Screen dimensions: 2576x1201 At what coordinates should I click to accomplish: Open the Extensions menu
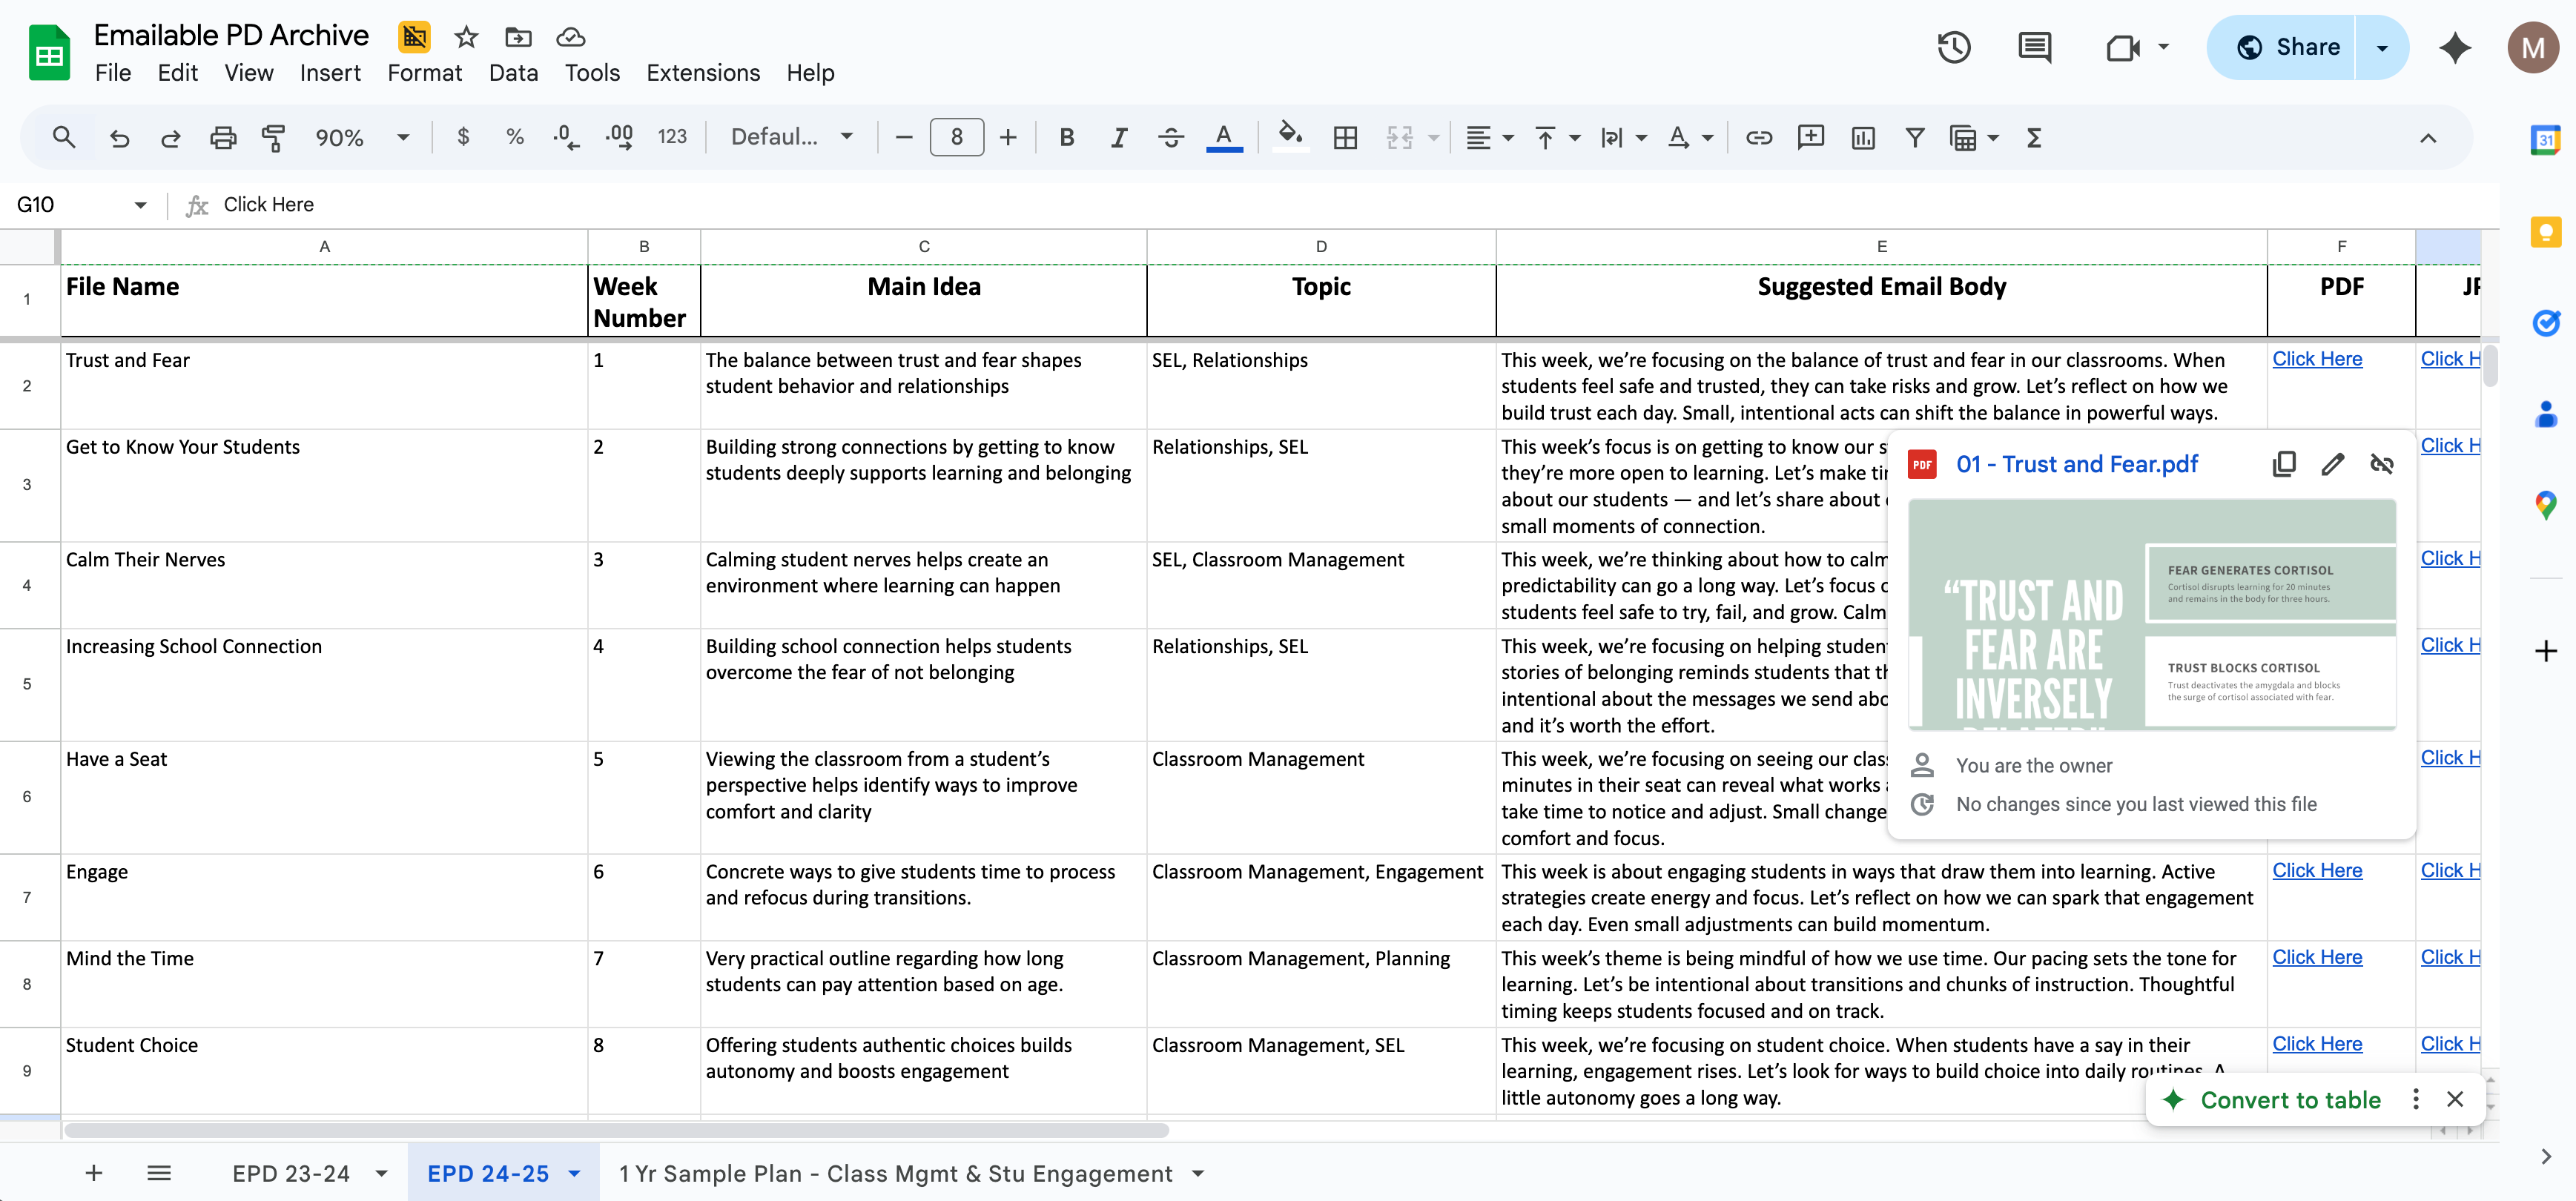tap(702, 73)
